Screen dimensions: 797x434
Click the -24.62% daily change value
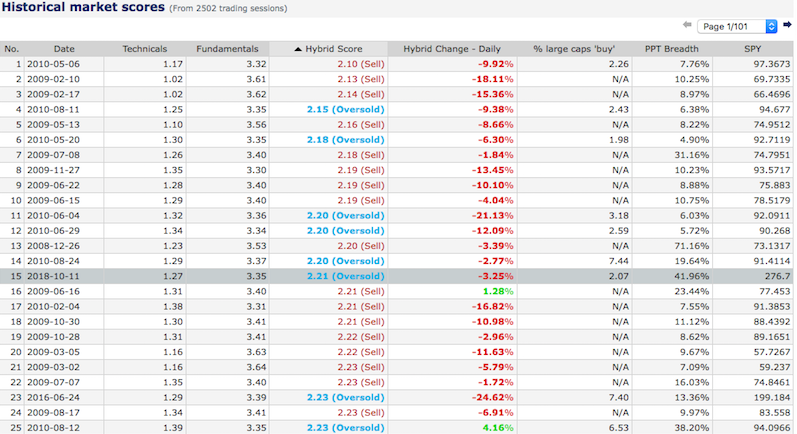tap(493, 397)
